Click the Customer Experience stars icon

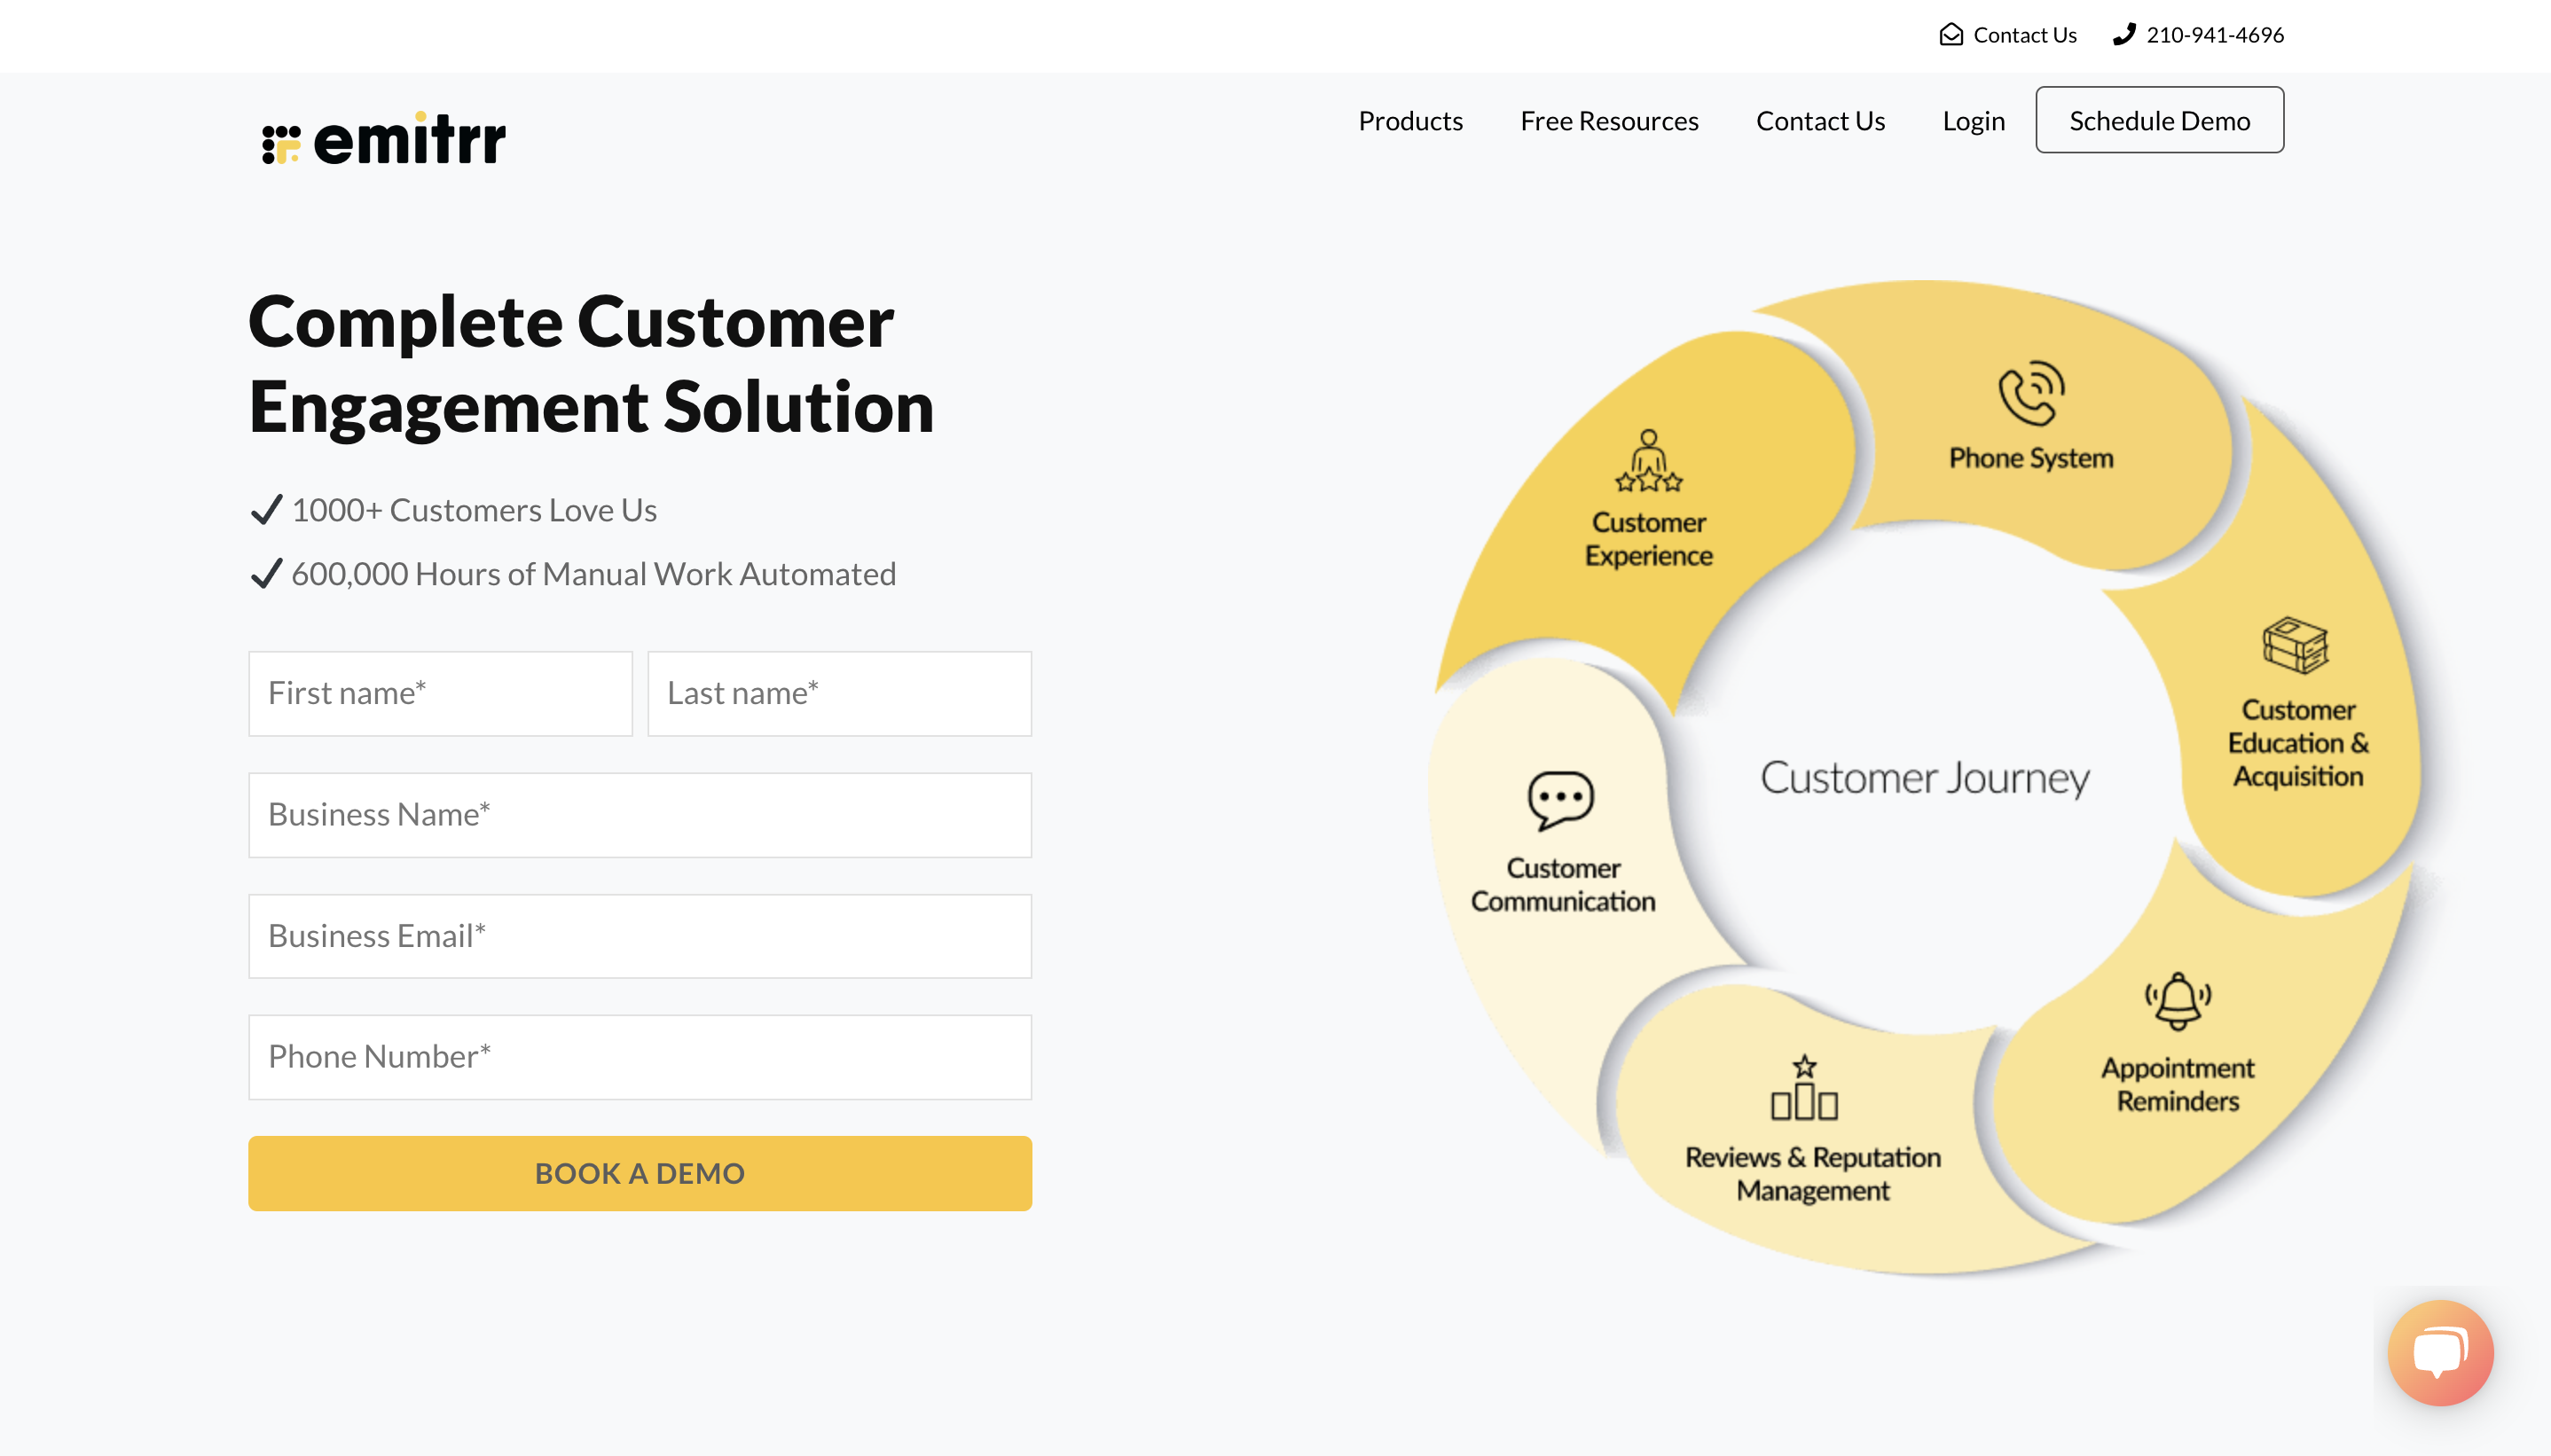[1648, 462]
